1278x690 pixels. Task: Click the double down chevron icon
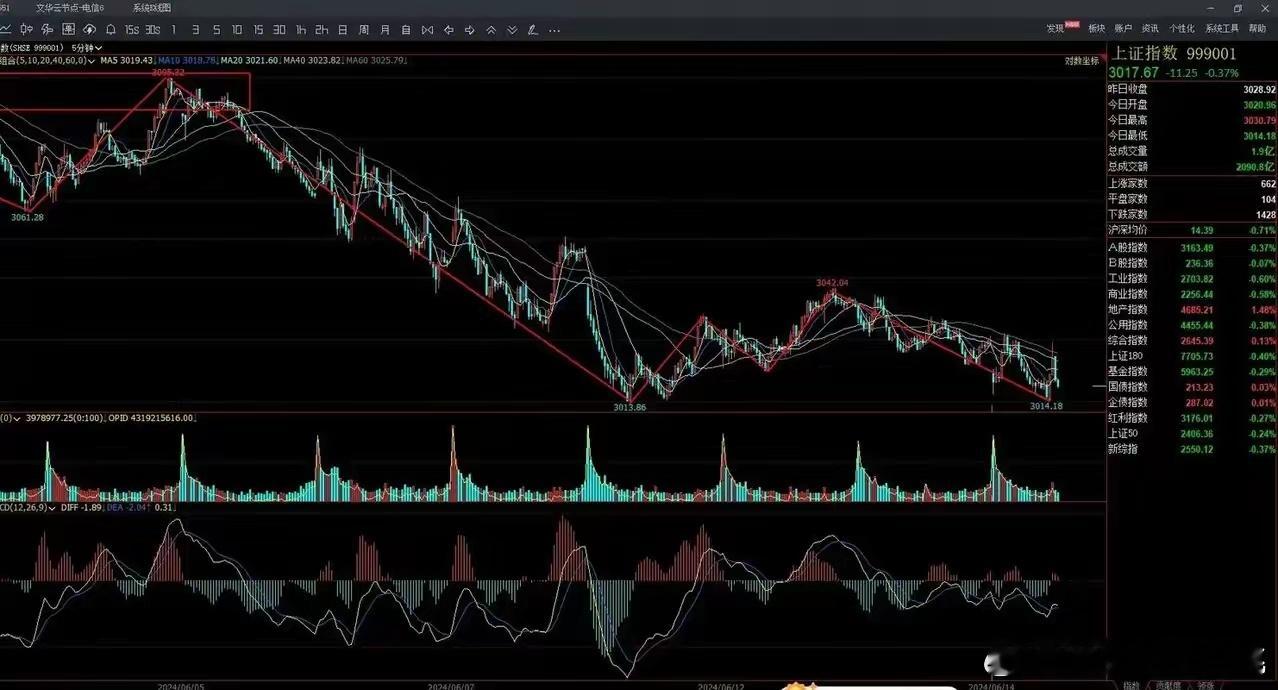point(511,30)
